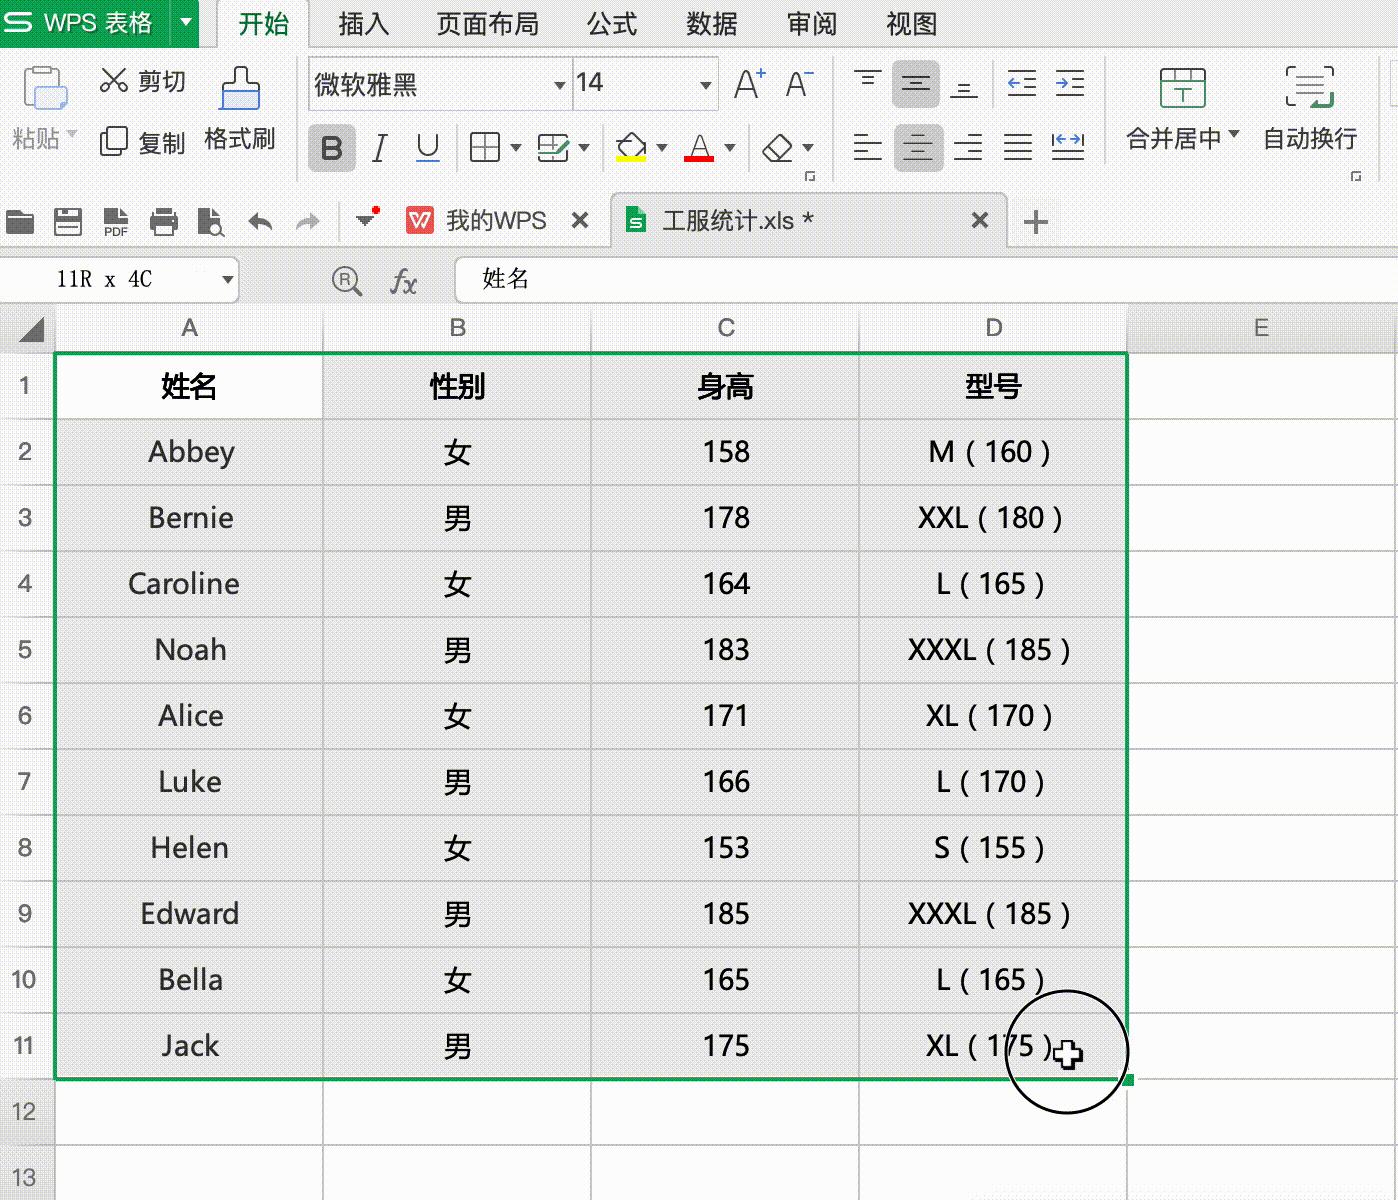Create a new workbook with the + button
The height and width of the screenshot is (1200, 1398).
point(1035,221)
